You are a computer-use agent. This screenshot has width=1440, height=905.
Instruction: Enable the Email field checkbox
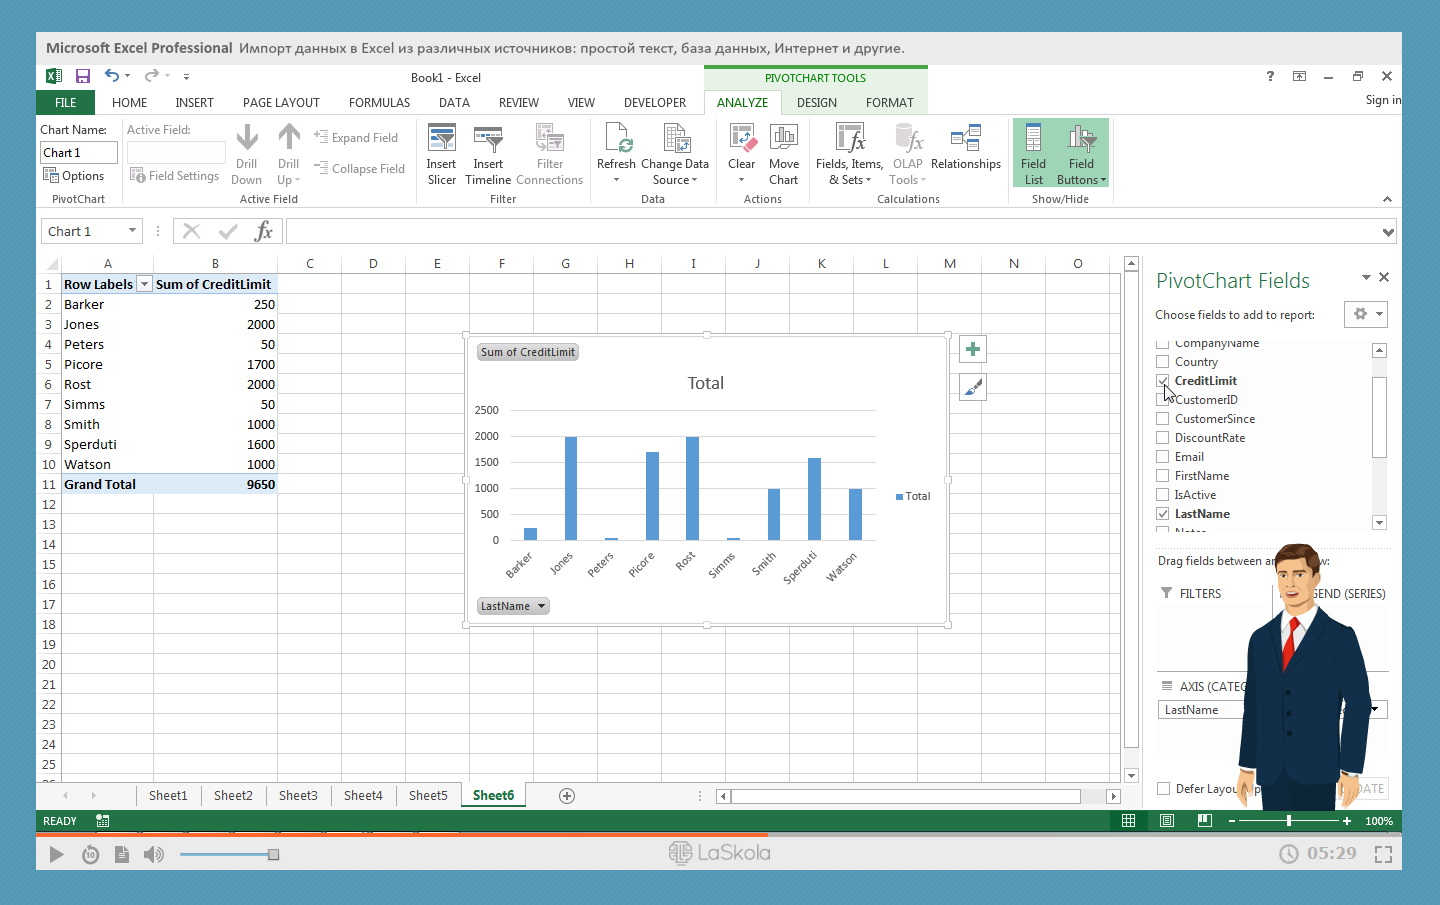coord(1162,457)
